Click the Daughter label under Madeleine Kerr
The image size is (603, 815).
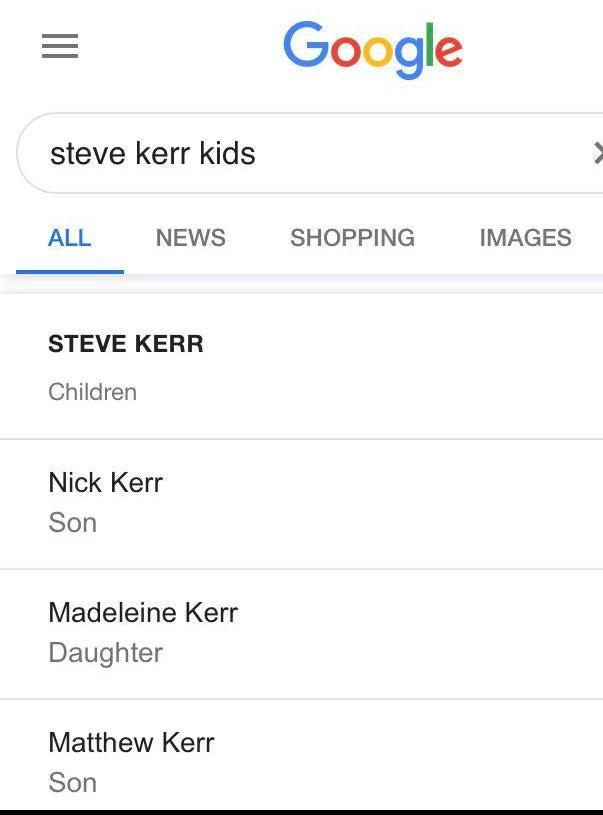click(105, 653)
